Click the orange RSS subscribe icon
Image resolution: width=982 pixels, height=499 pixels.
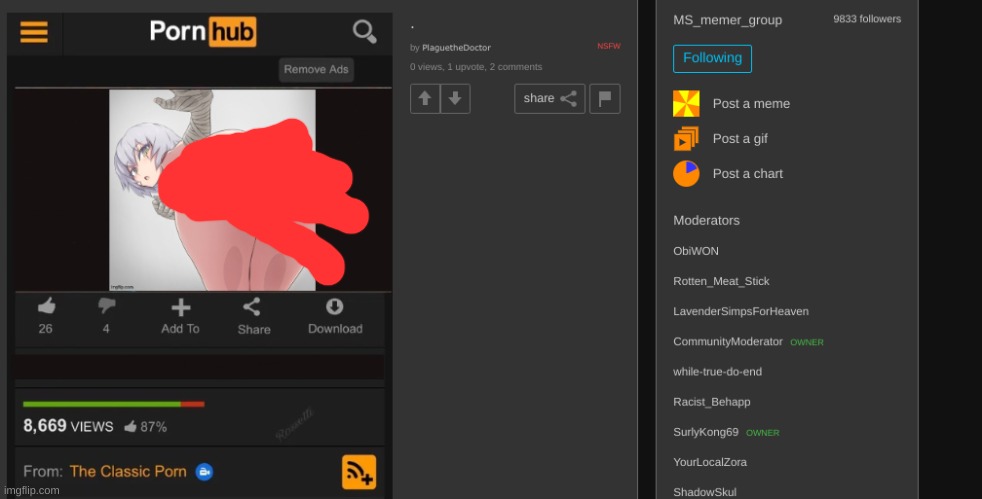pos(359,471)
